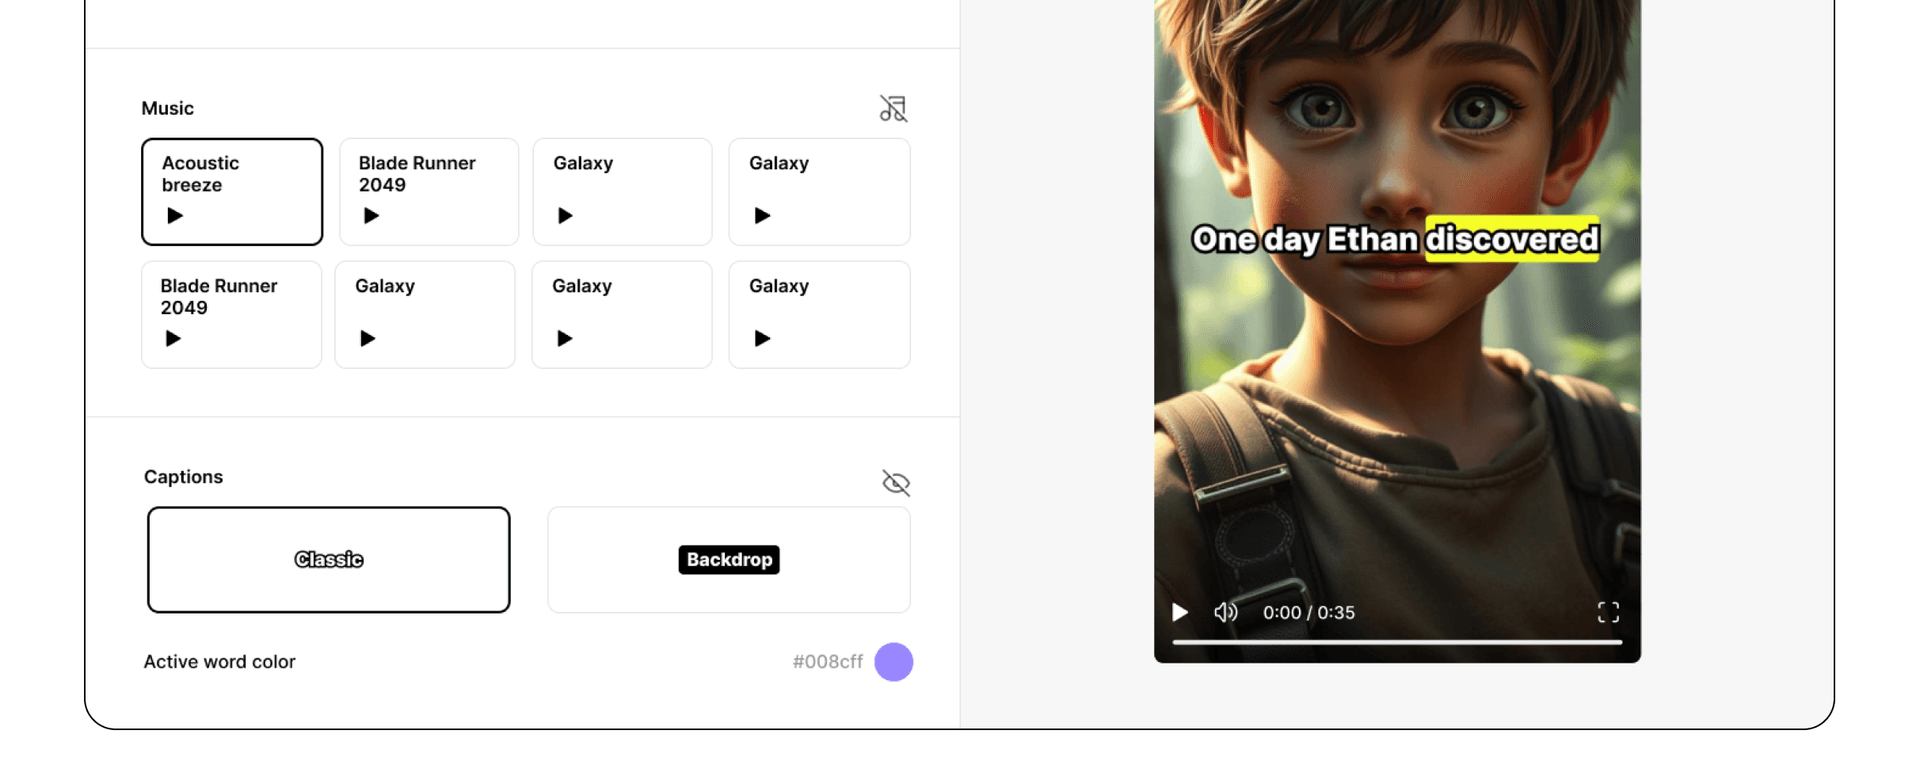
Task: Preview Blade Runner 2049 beside Acoustic breeze
Action: [x=371, y=215]
